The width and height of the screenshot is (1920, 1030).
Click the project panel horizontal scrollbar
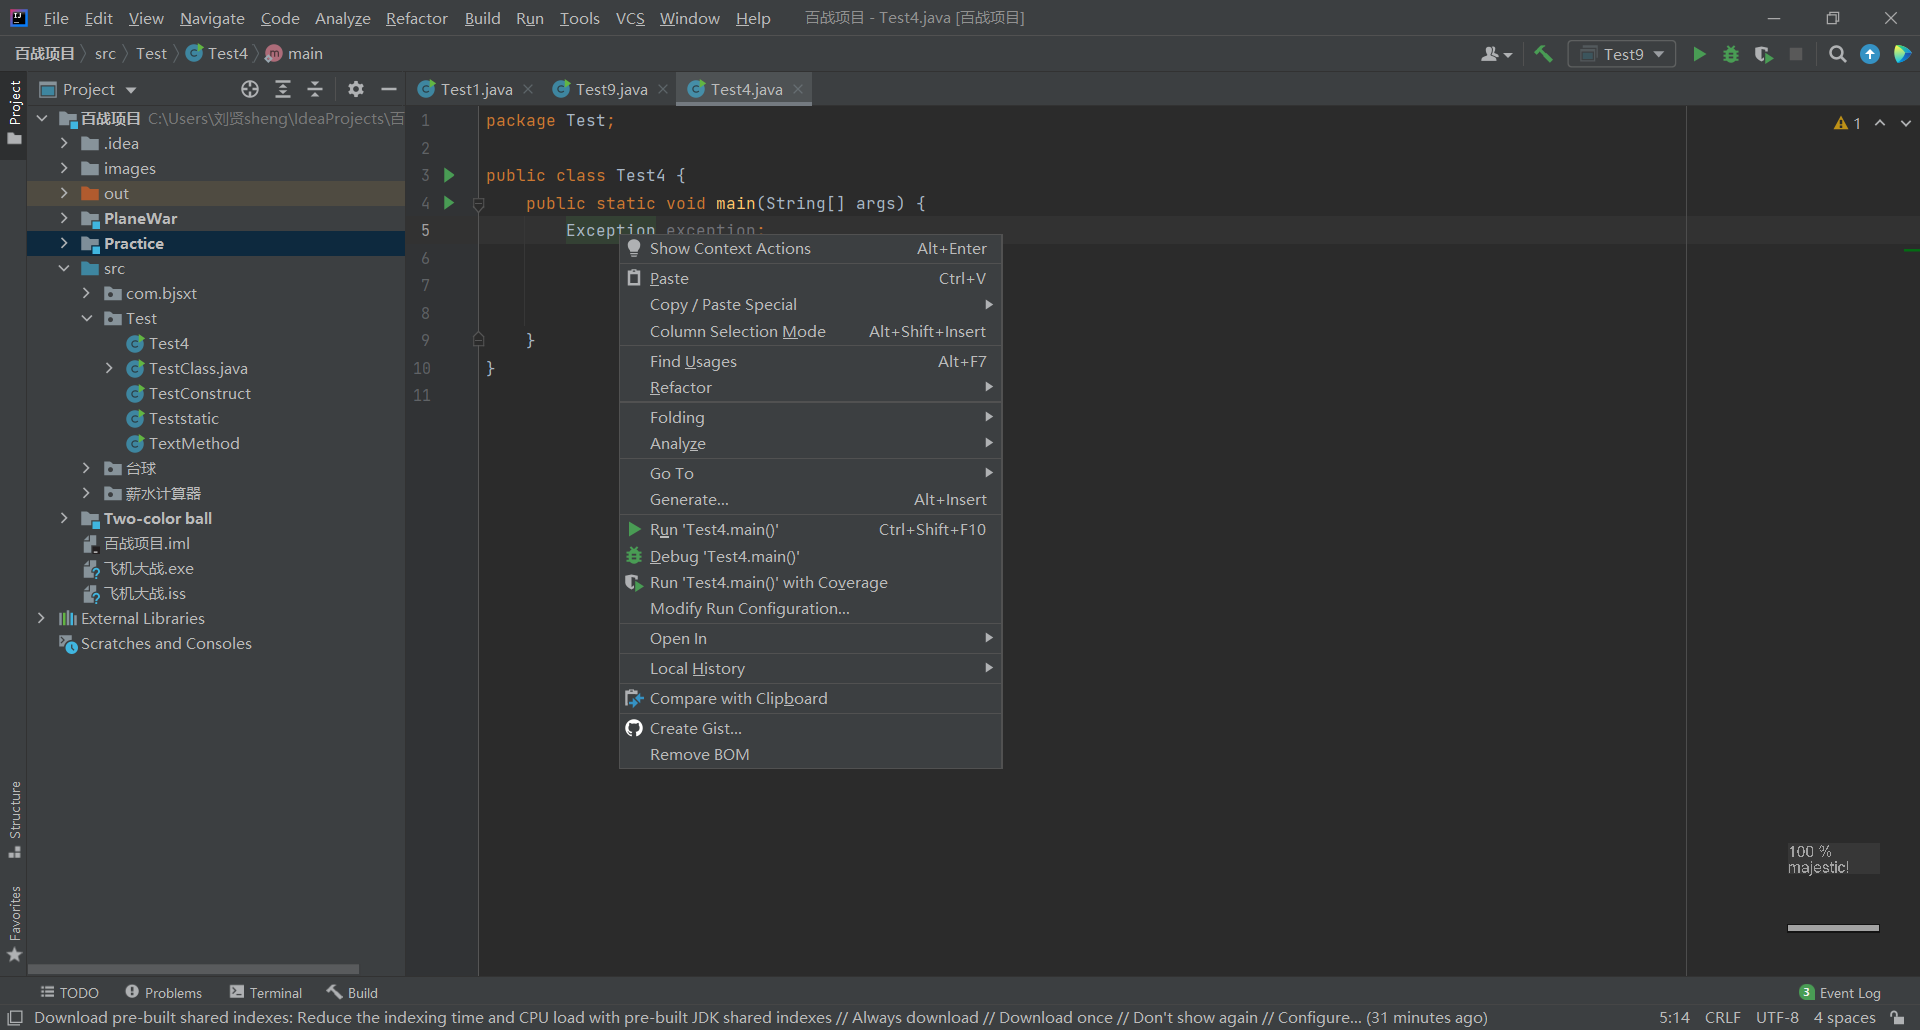point(193,969)
